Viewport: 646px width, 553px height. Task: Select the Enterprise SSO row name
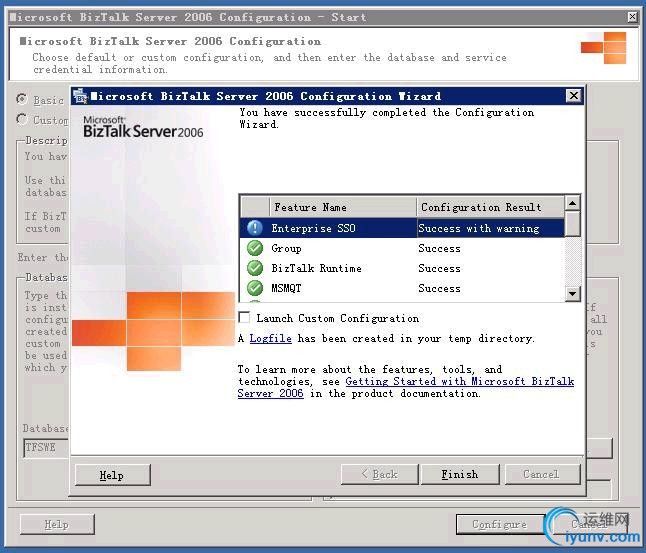click(313, 228)
